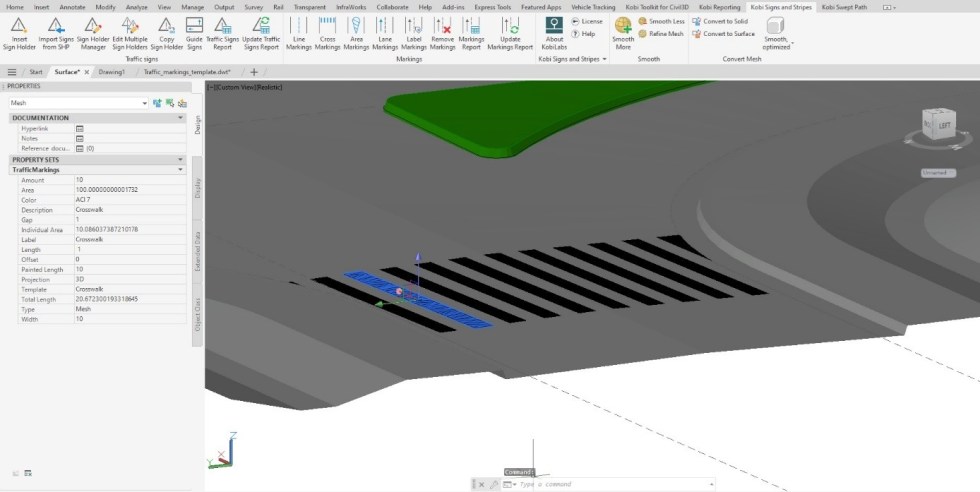Open Kobi Help
980x492 pixels.
coord(583,34)
